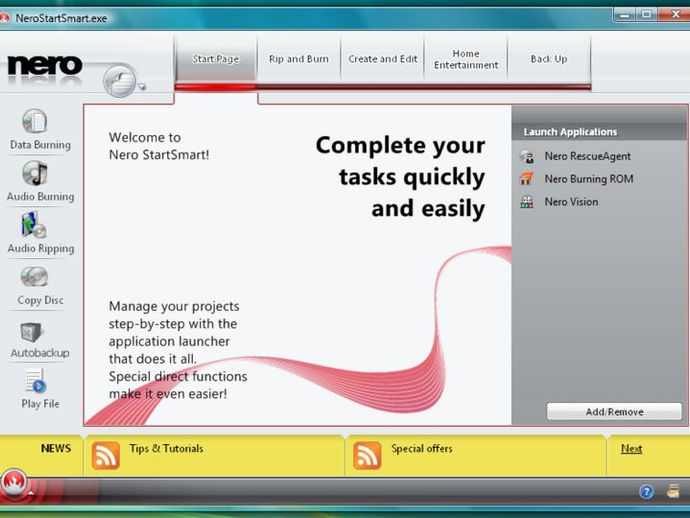The image size is (690, 518).
Task: Click the Launch Applications header
Action: point(570,132)
